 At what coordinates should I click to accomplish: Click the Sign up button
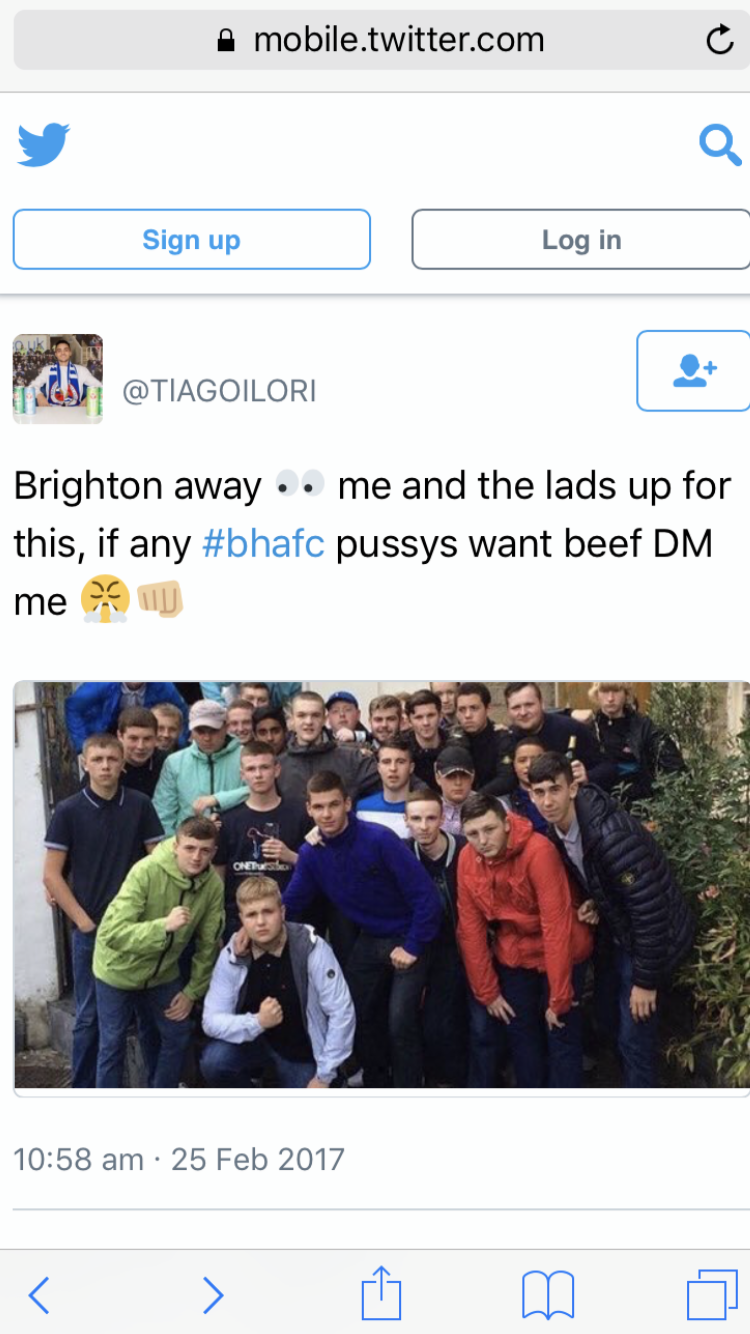coord(191,240)
